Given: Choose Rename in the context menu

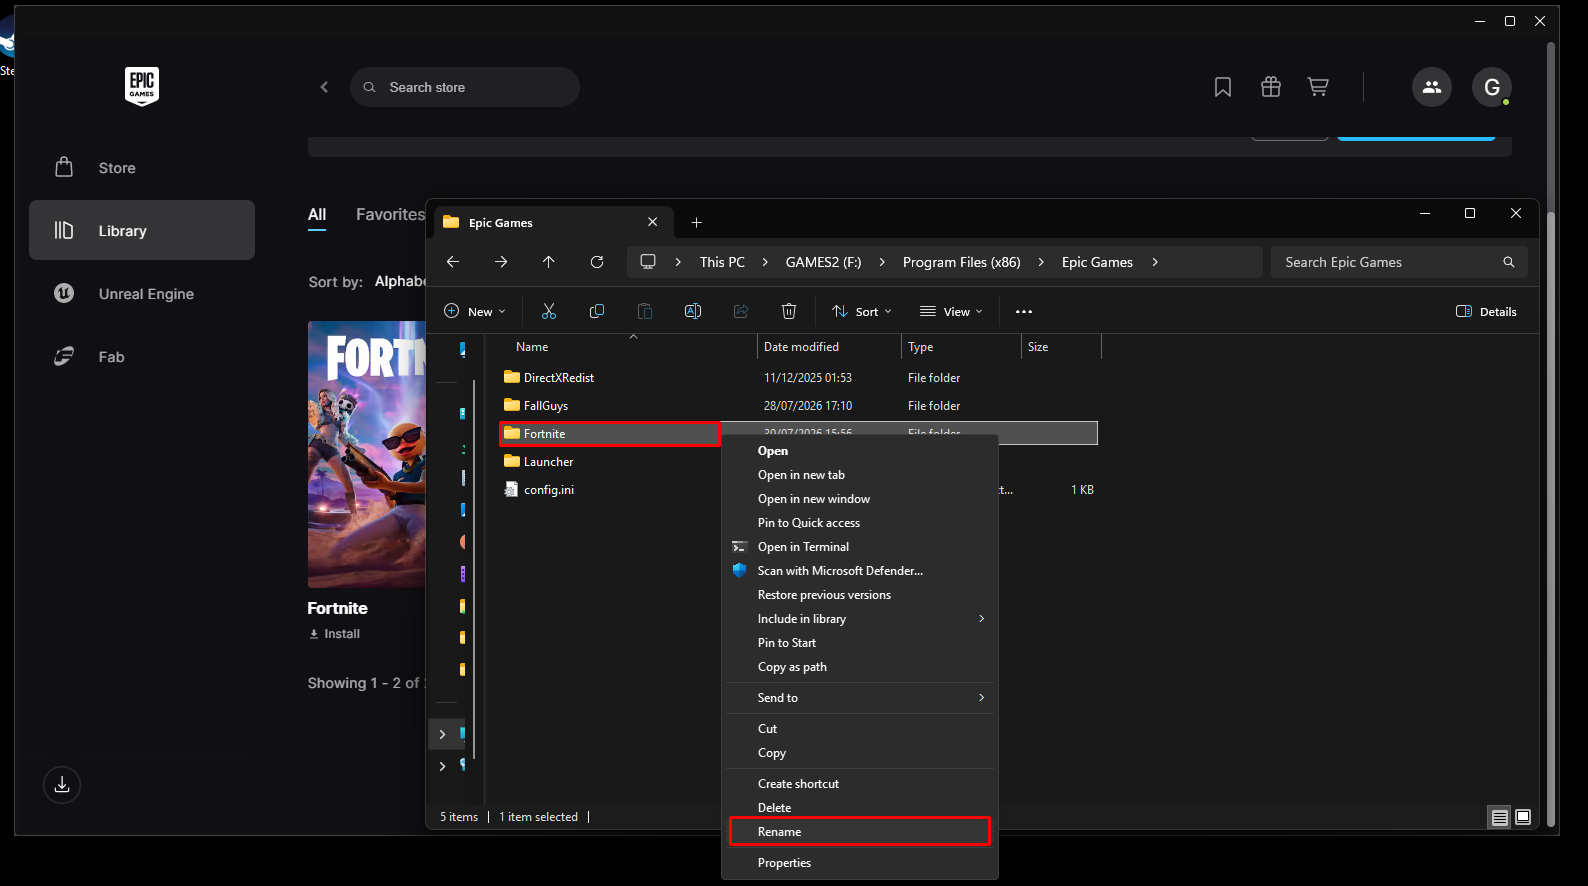Looking at the screenshot, I should pyautogui.click(x=860, y=832).
